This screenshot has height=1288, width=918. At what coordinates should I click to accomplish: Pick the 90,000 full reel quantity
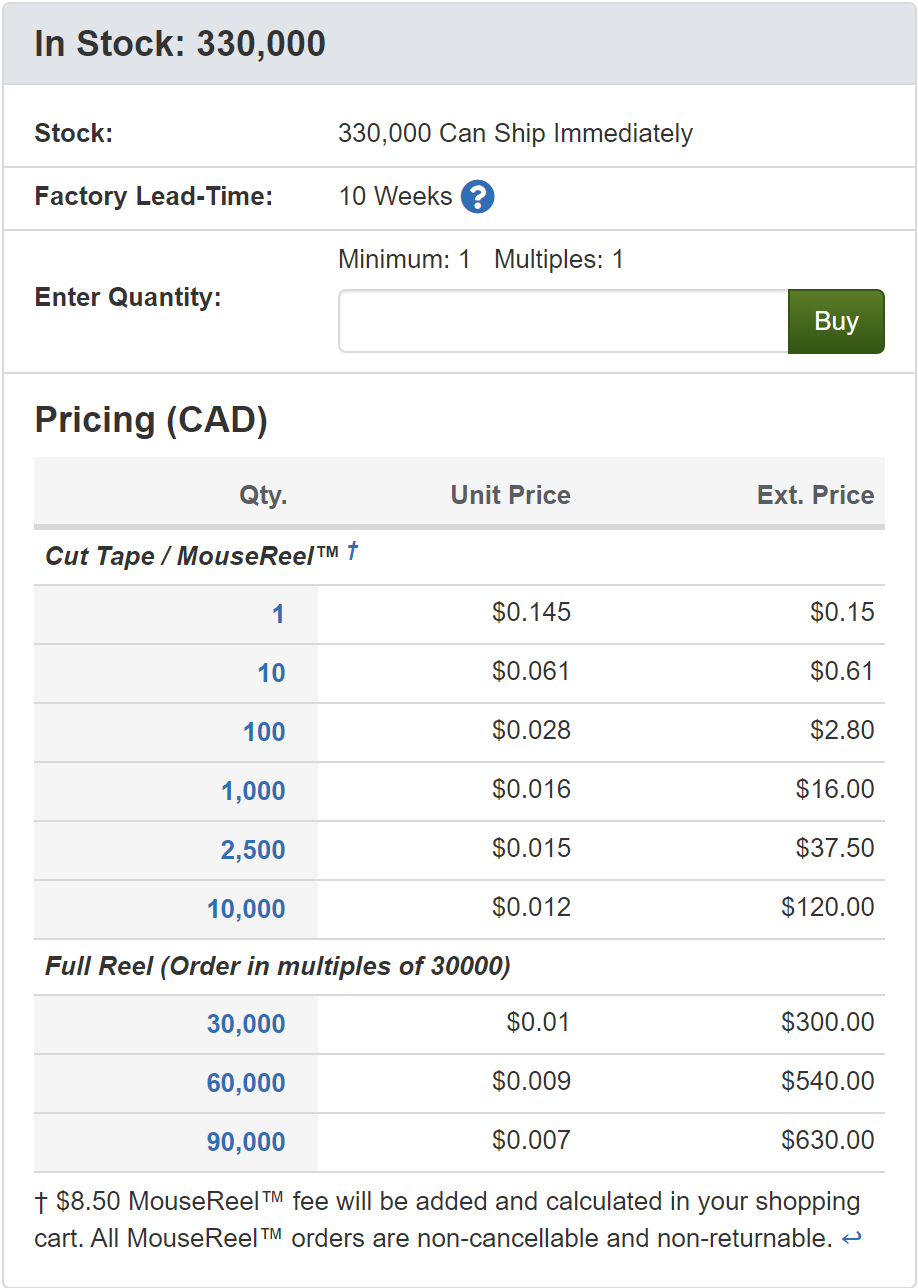[246, 1142]
